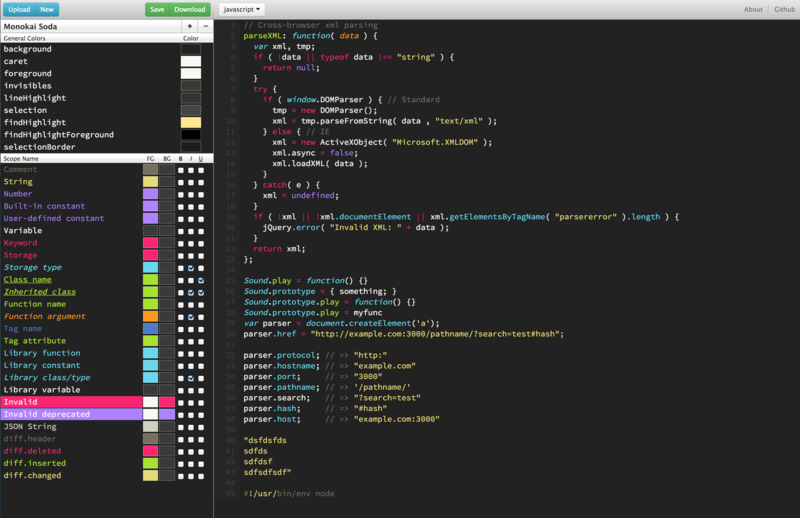The image size is (800, 518).
Task: Pick the foreground color swatch
Action: [191, 73]
